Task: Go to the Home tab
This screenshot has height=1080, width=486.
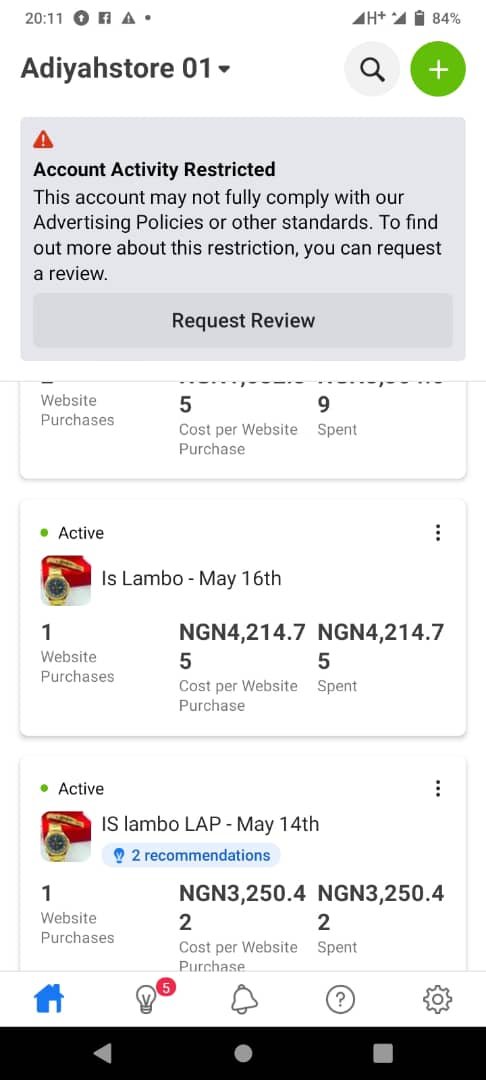Action: 49,998
